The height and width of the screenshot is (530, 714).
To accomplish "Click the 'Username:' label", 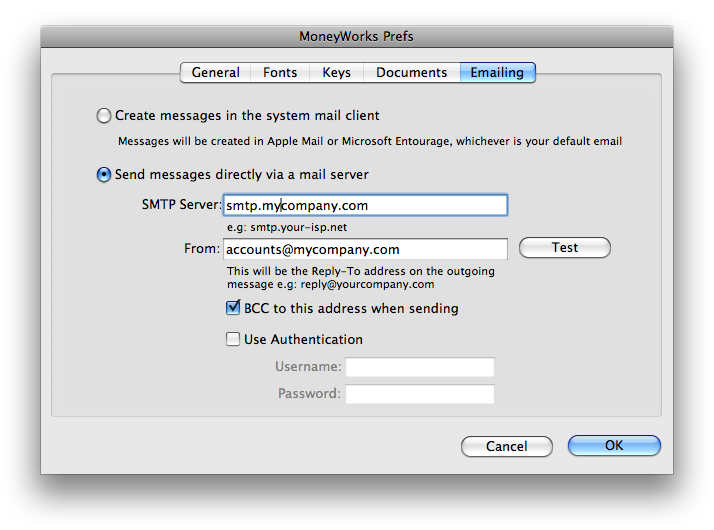I will pos(308,367).
